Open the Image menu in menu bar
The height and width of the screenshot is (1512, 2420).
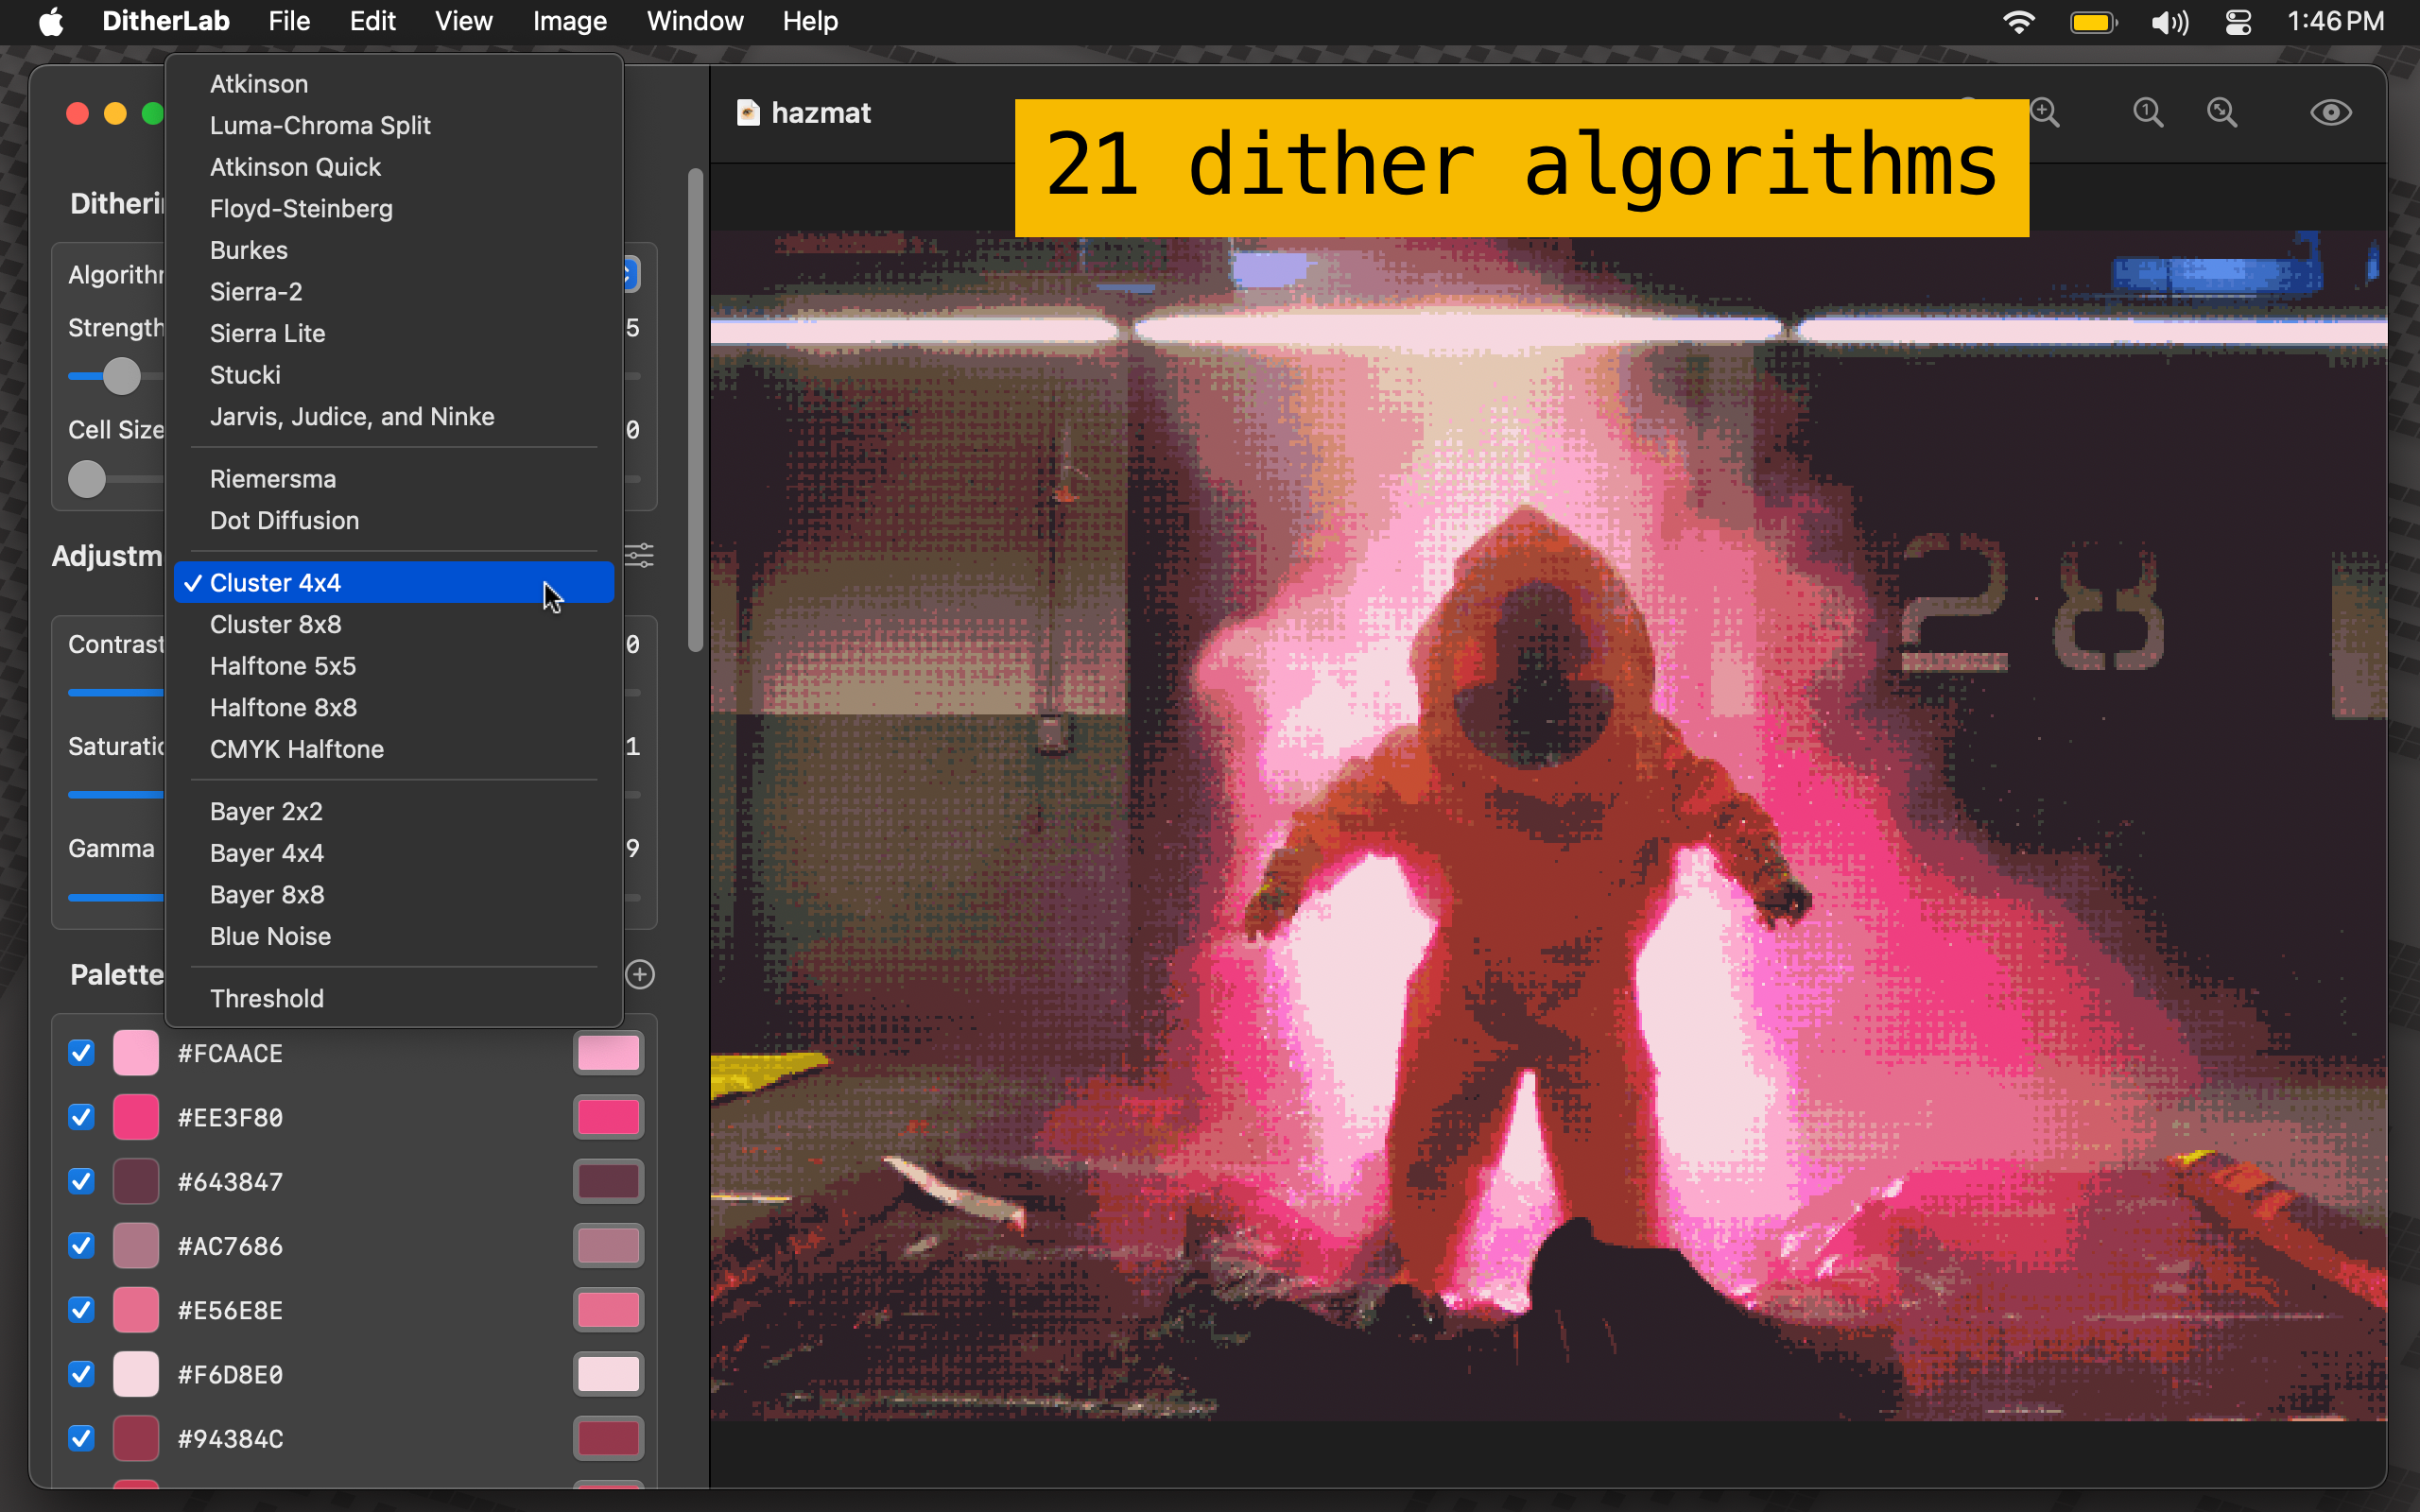pos(569,21)
